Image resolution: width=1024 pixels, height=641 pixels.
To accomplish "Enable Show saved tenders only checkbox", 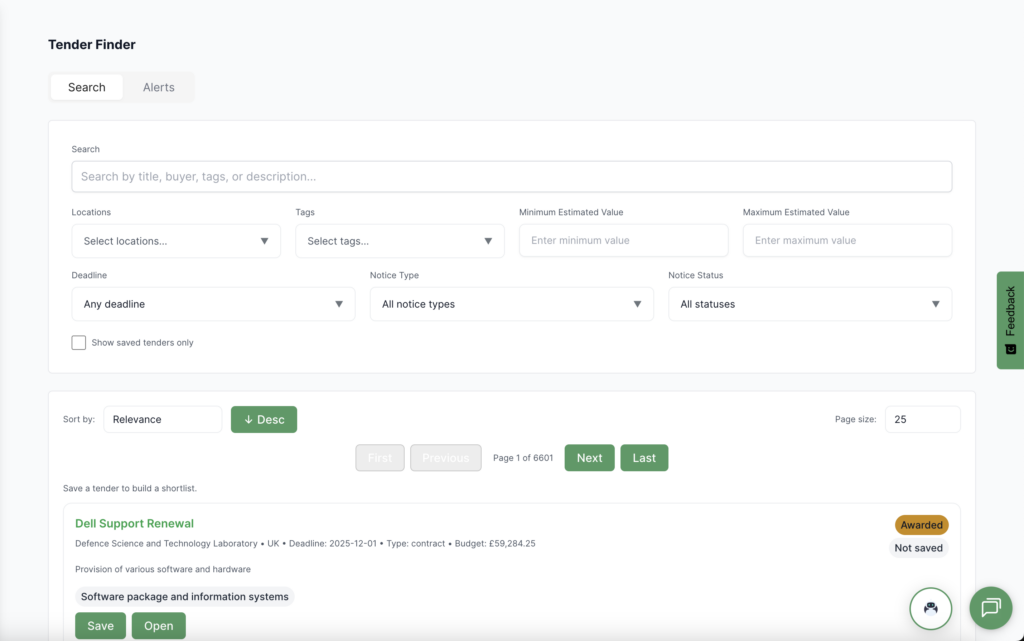I will [79, 343].
